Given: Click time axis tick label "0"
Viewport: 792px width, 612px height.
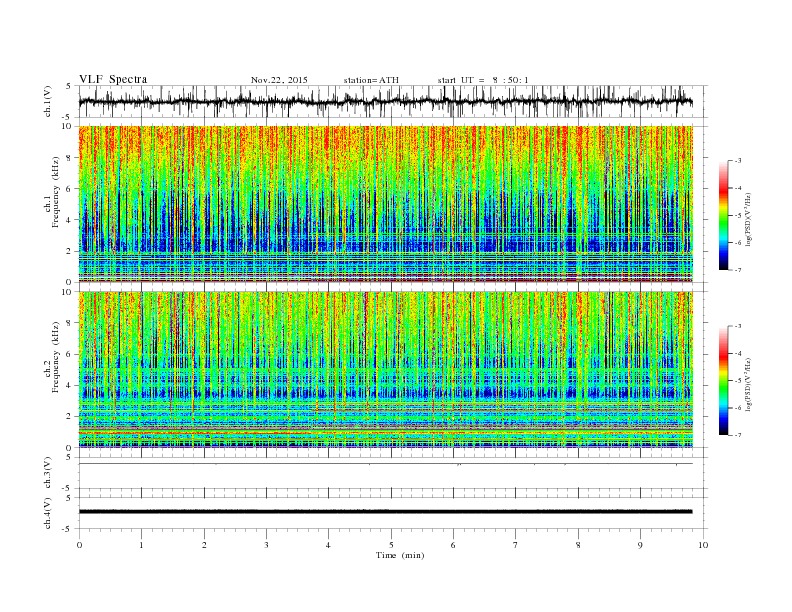Looking at the screenshot, I should click(x=79, y=545).
